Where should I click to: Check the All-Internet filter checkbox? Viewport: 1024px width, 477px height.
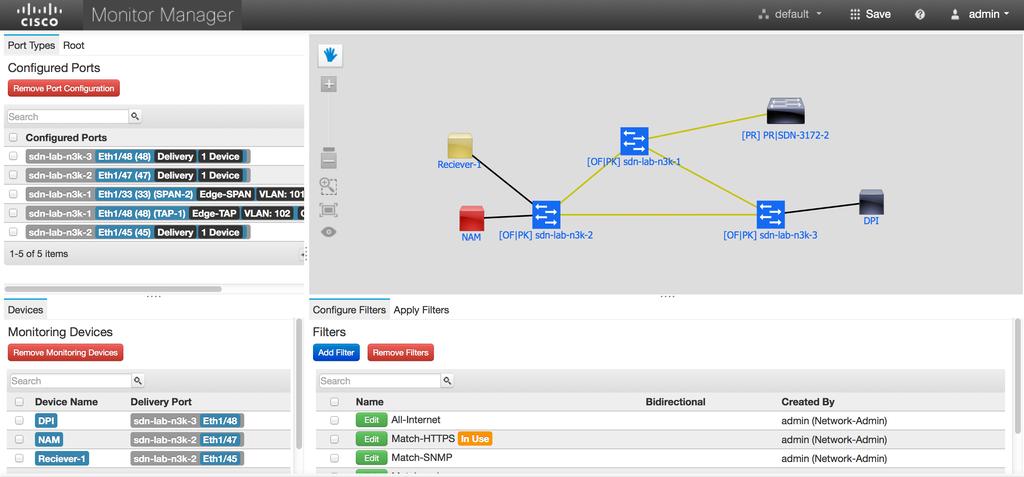point(334,420)
